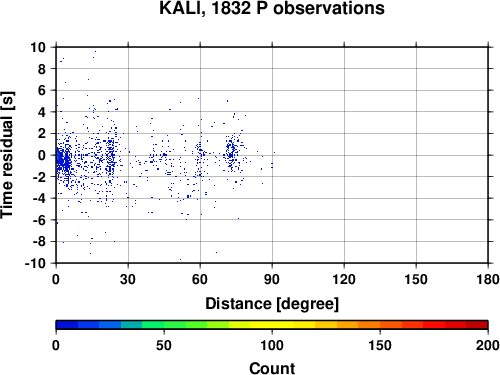Click the colorbar tick label 200

[487, 346]
